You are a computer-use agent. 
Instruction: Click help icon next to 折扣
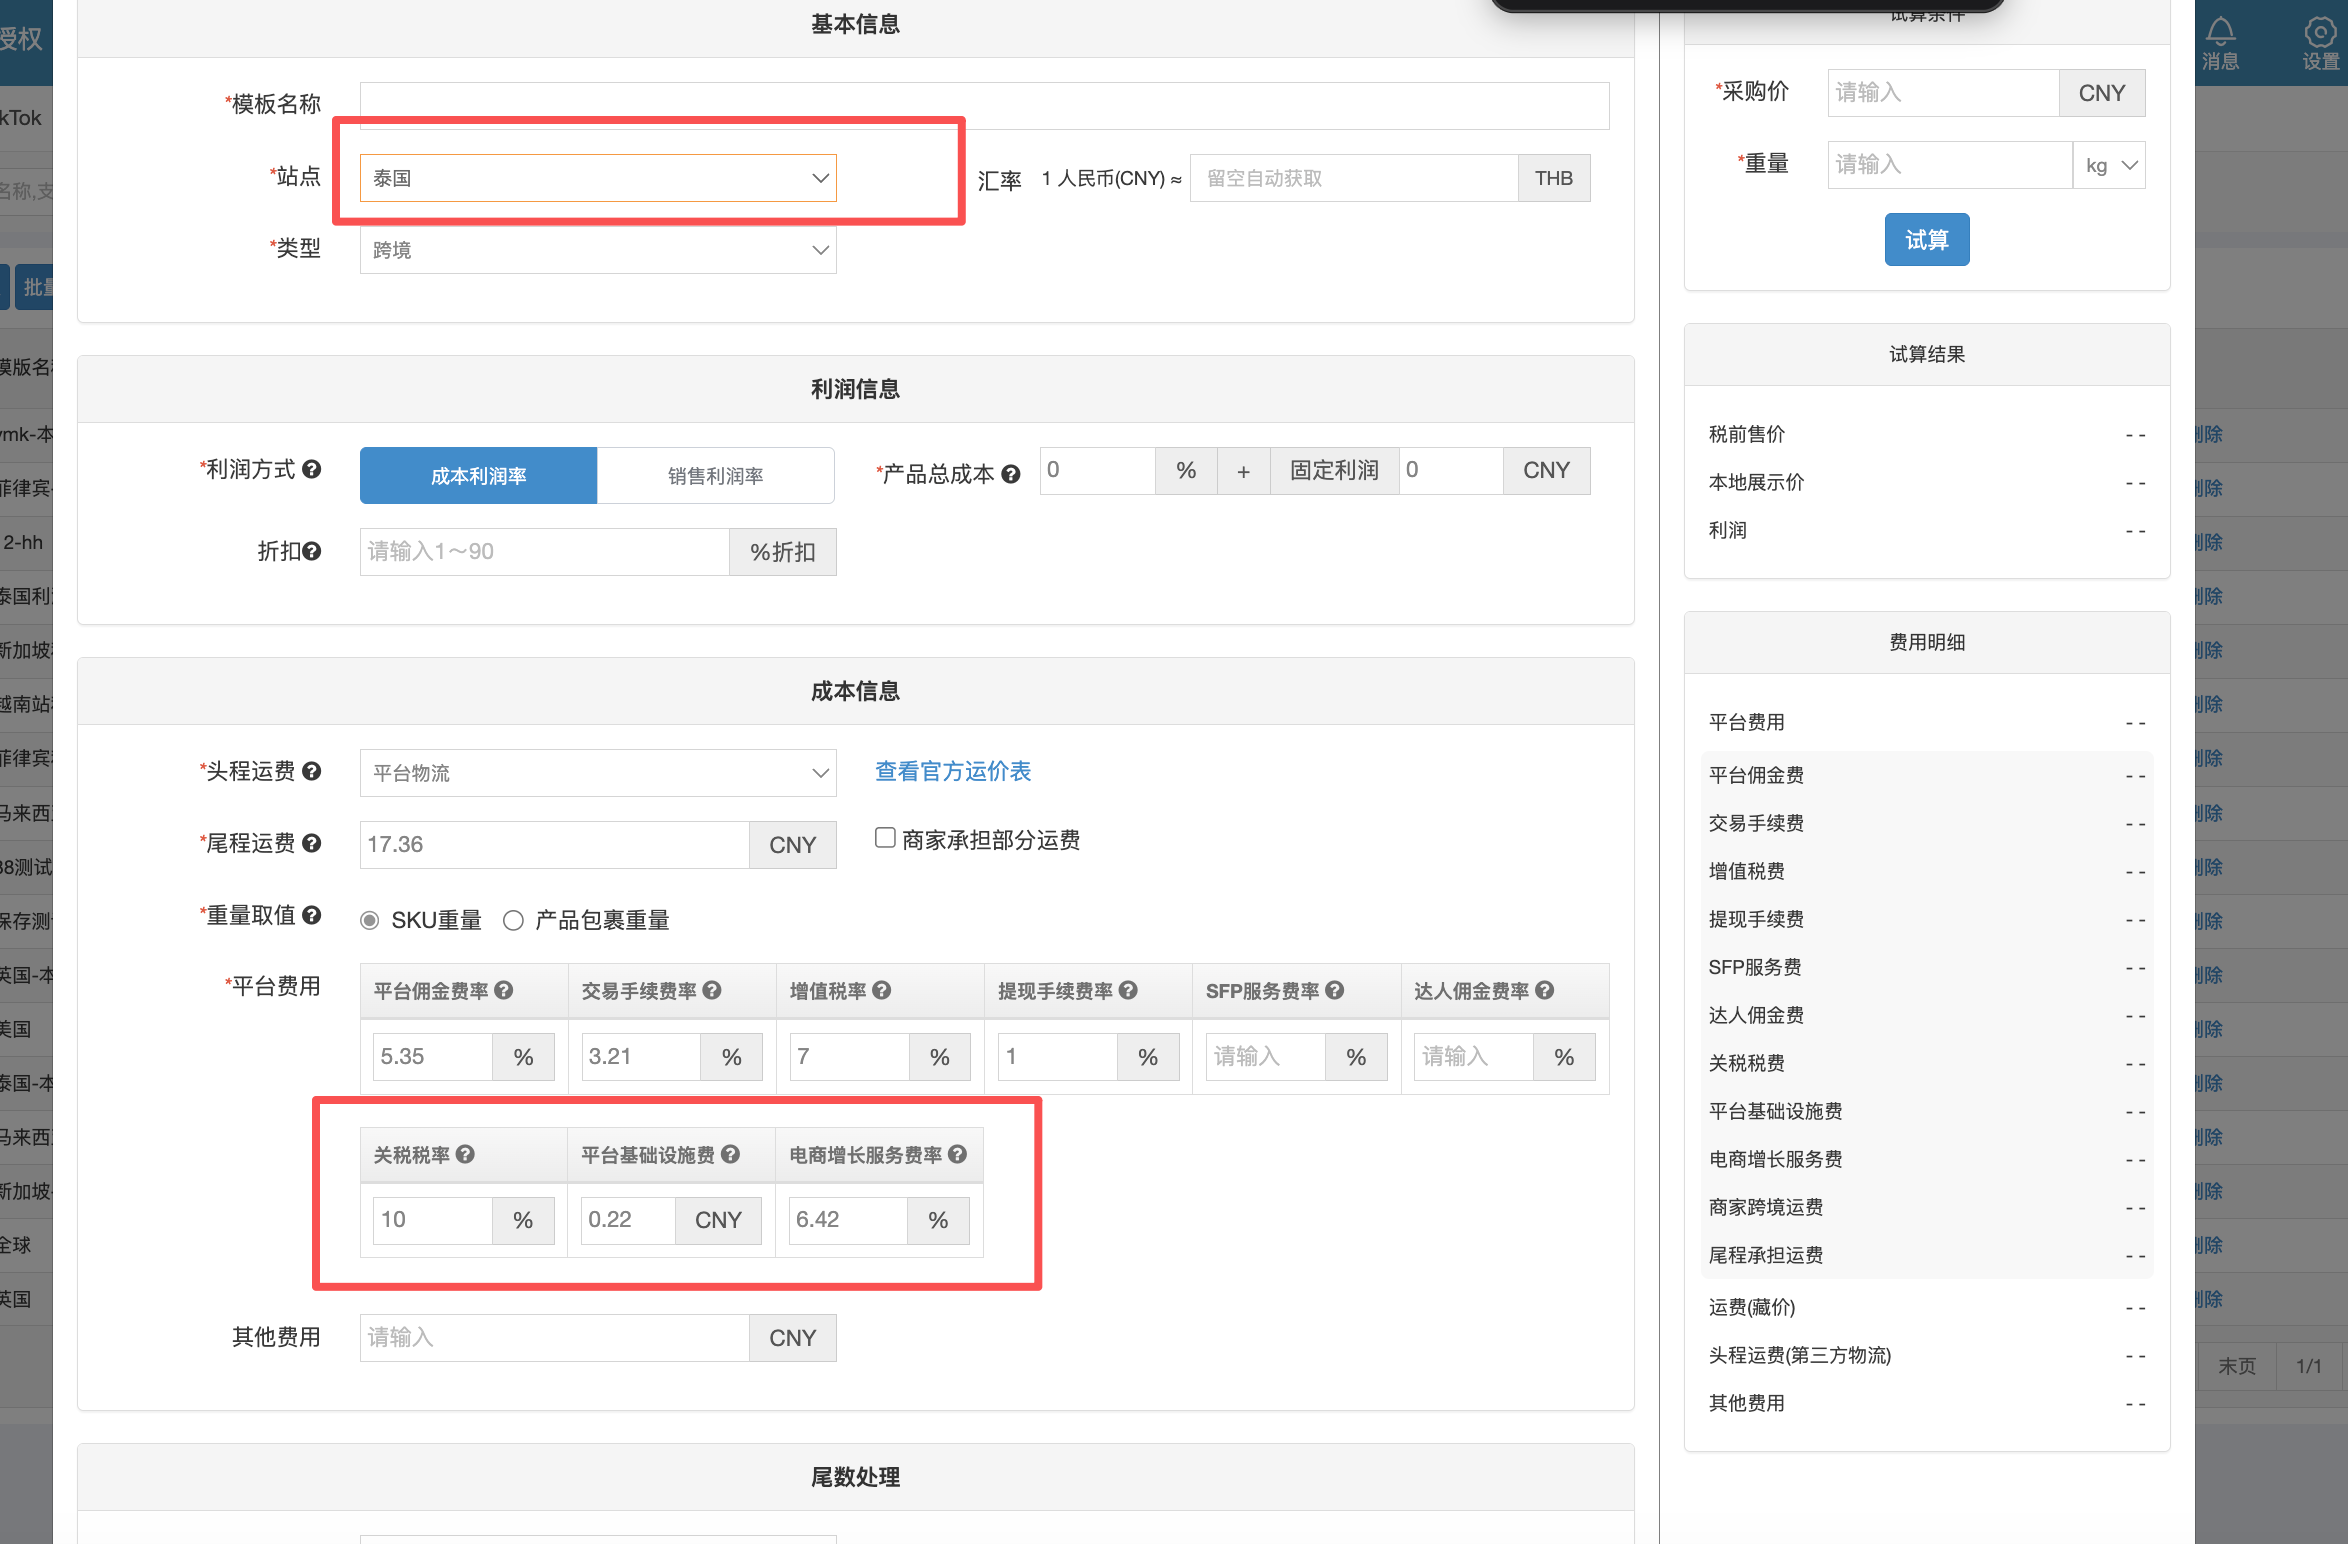tap(312, 551)
